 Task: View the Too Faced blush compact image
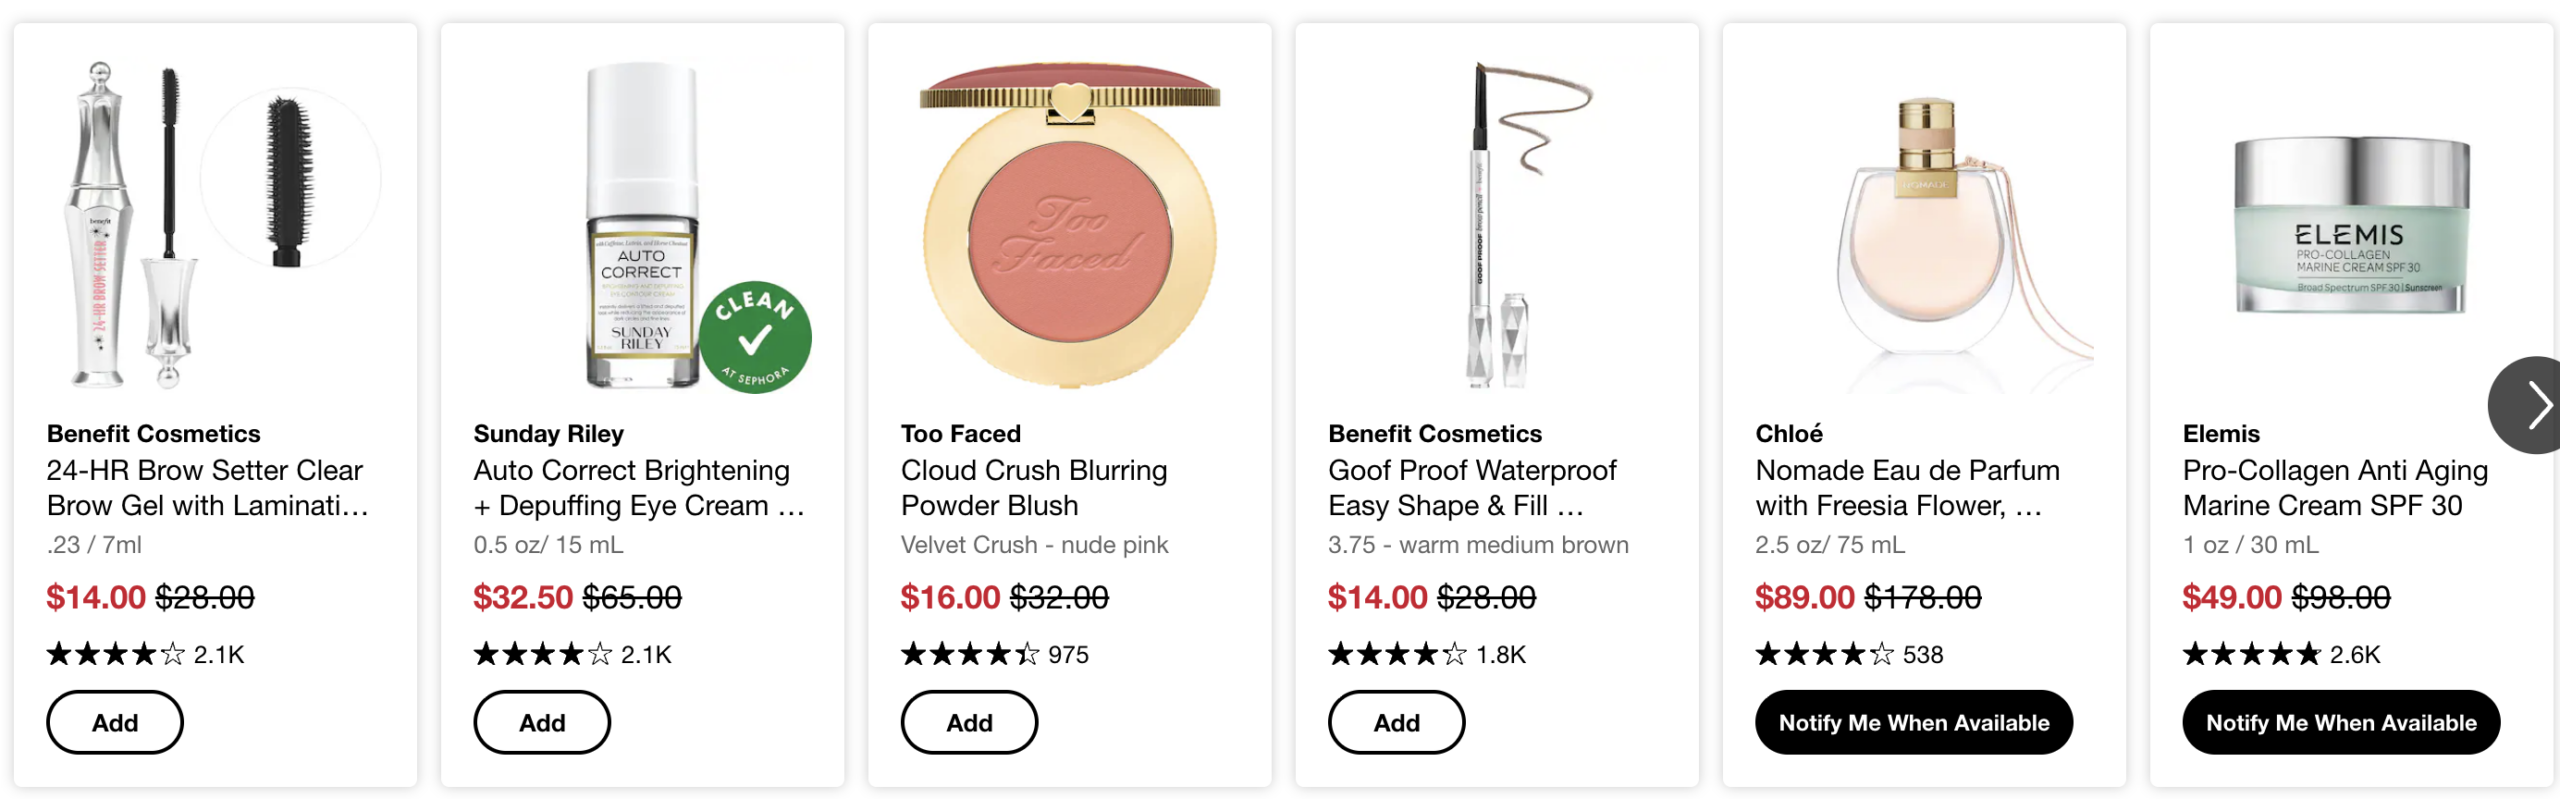(x=1069, y=225)
